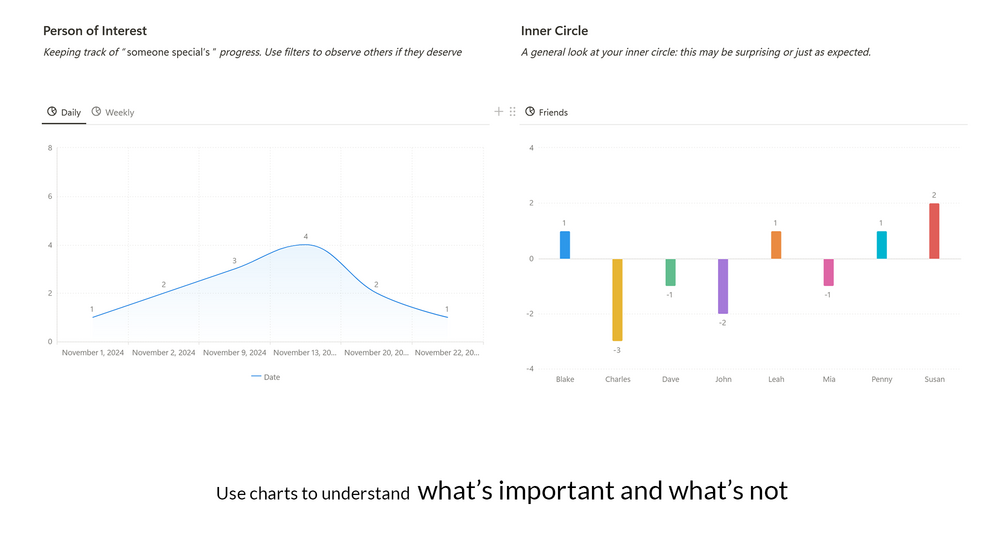1005x546 pixels.
Task: Select Penny's cyan bar
Action: point(881,245)
